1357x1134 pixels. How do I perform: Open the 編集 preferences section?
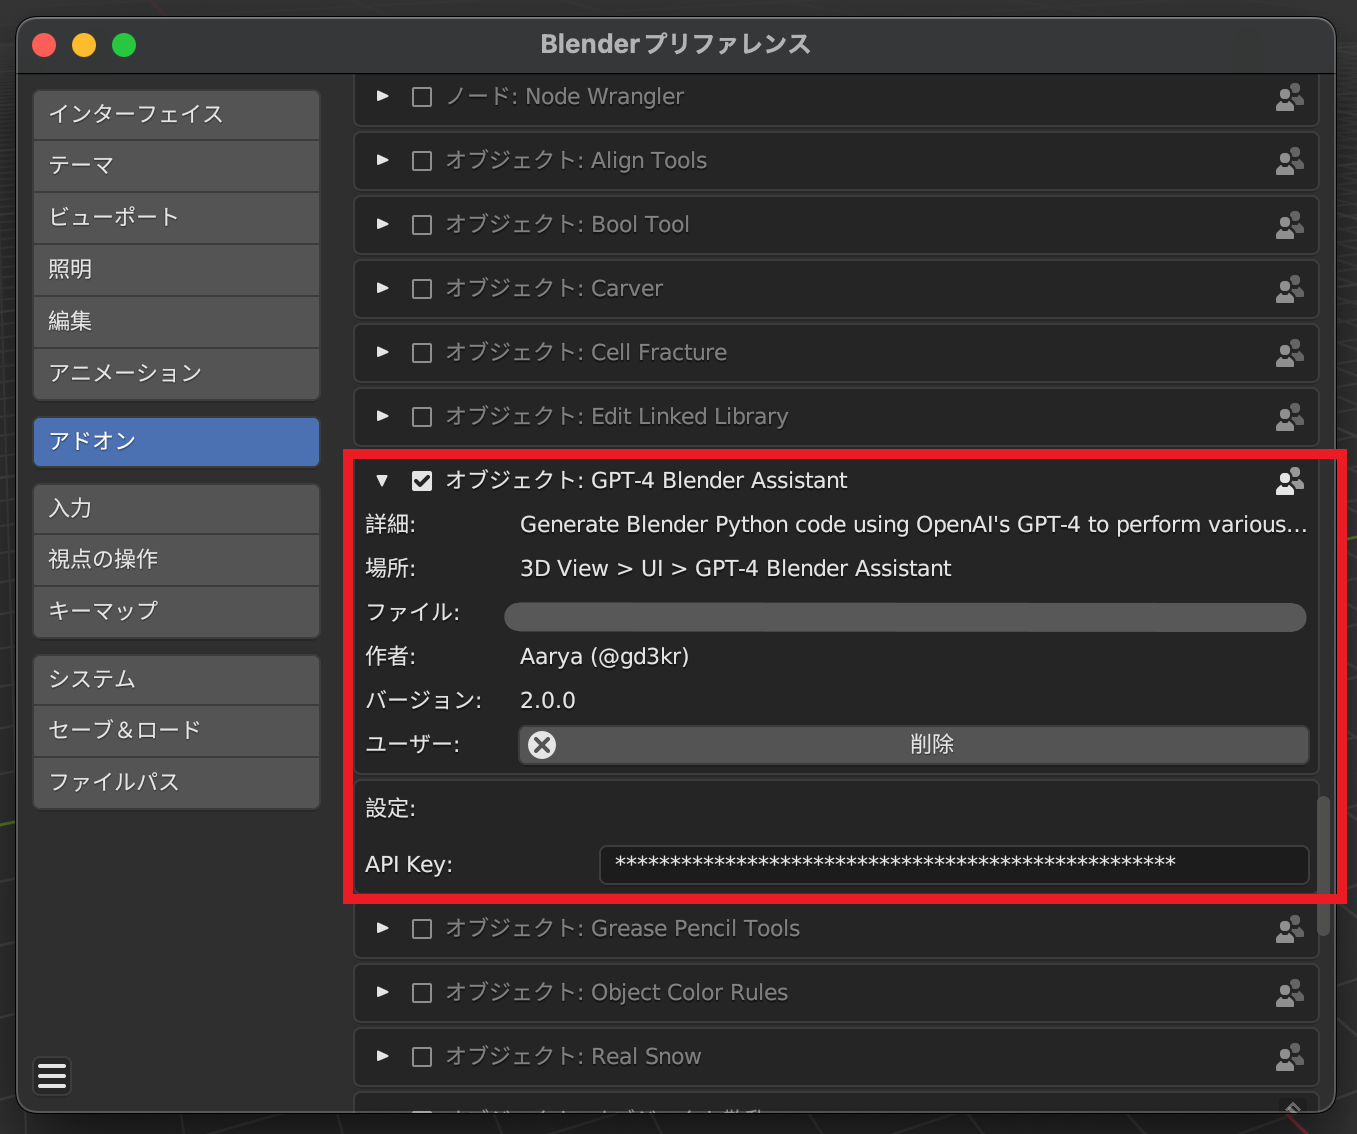click(x=176, y=322)
